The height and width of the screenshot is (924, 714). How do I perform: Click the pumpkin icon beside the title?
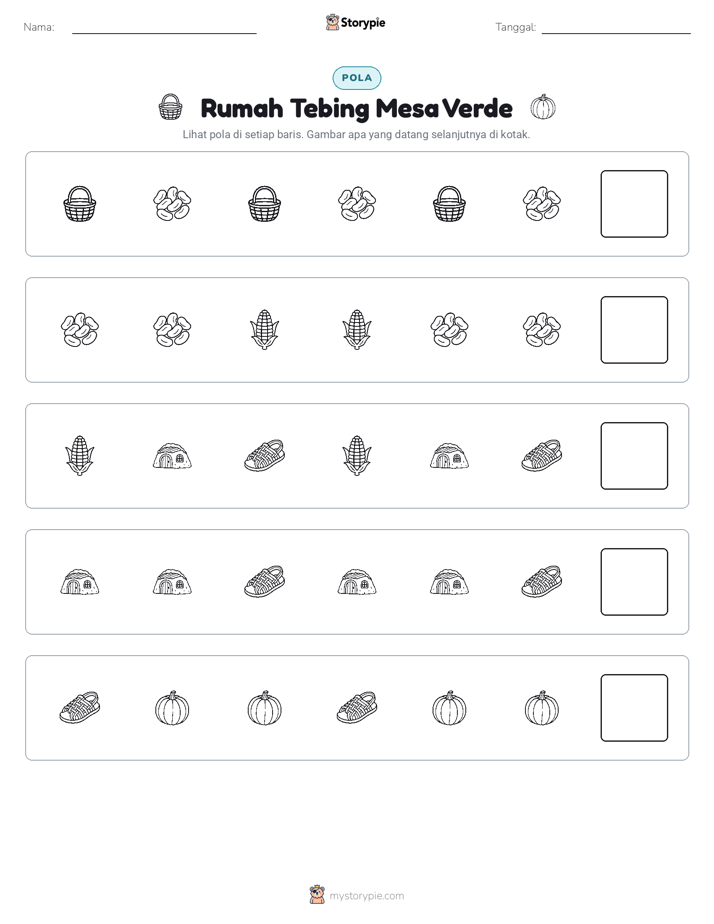[x=543, y=107]
